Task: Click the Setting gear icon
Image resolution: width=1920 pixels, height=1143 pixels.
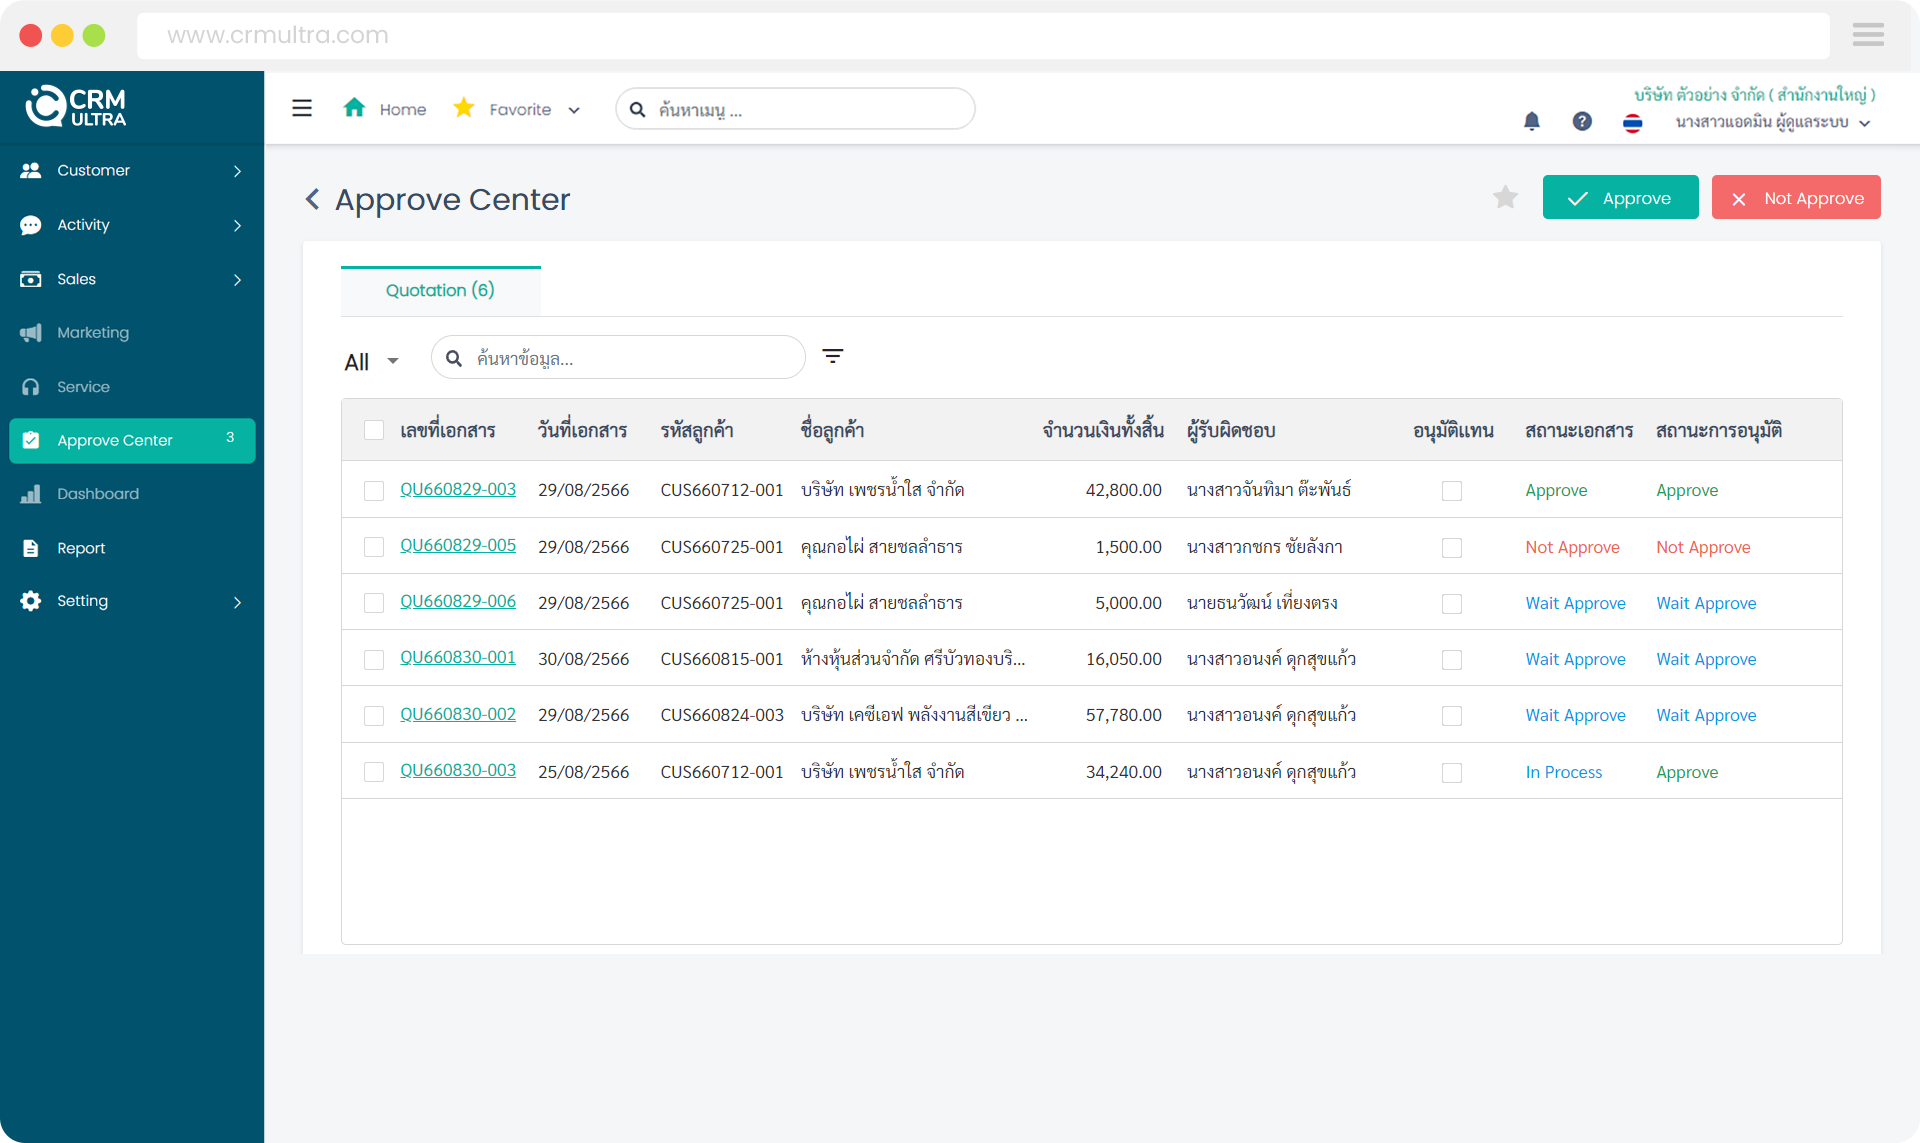Action: [x=31, y=601]
